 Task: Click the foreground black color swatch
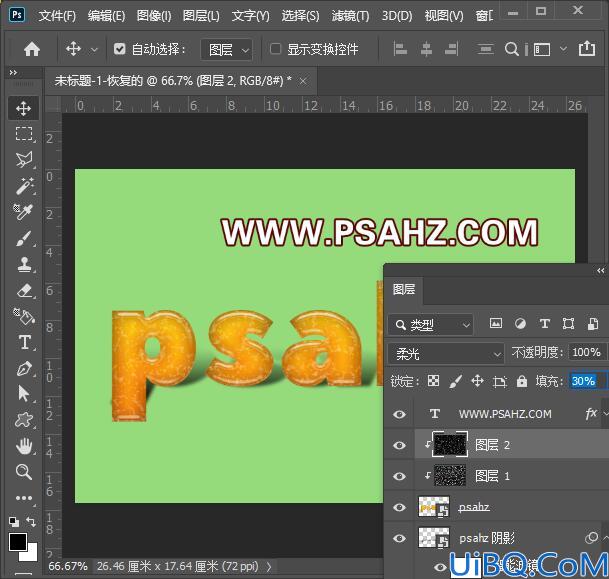[x=17, y=541]
